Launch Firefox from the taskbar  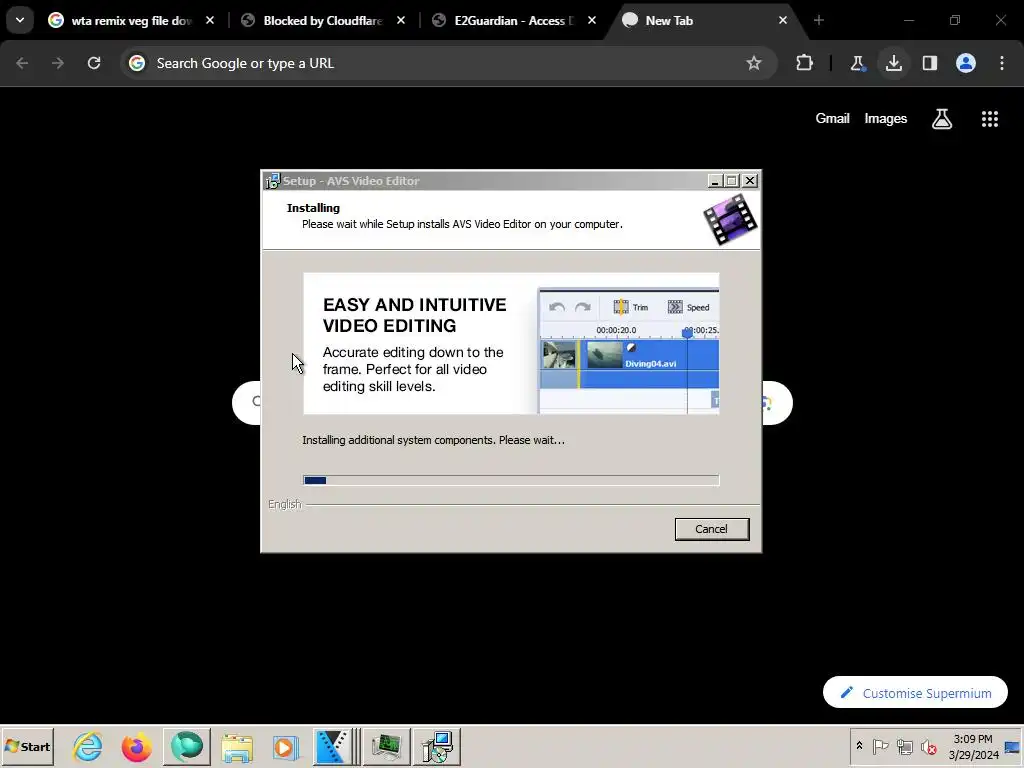pos(136,746)
